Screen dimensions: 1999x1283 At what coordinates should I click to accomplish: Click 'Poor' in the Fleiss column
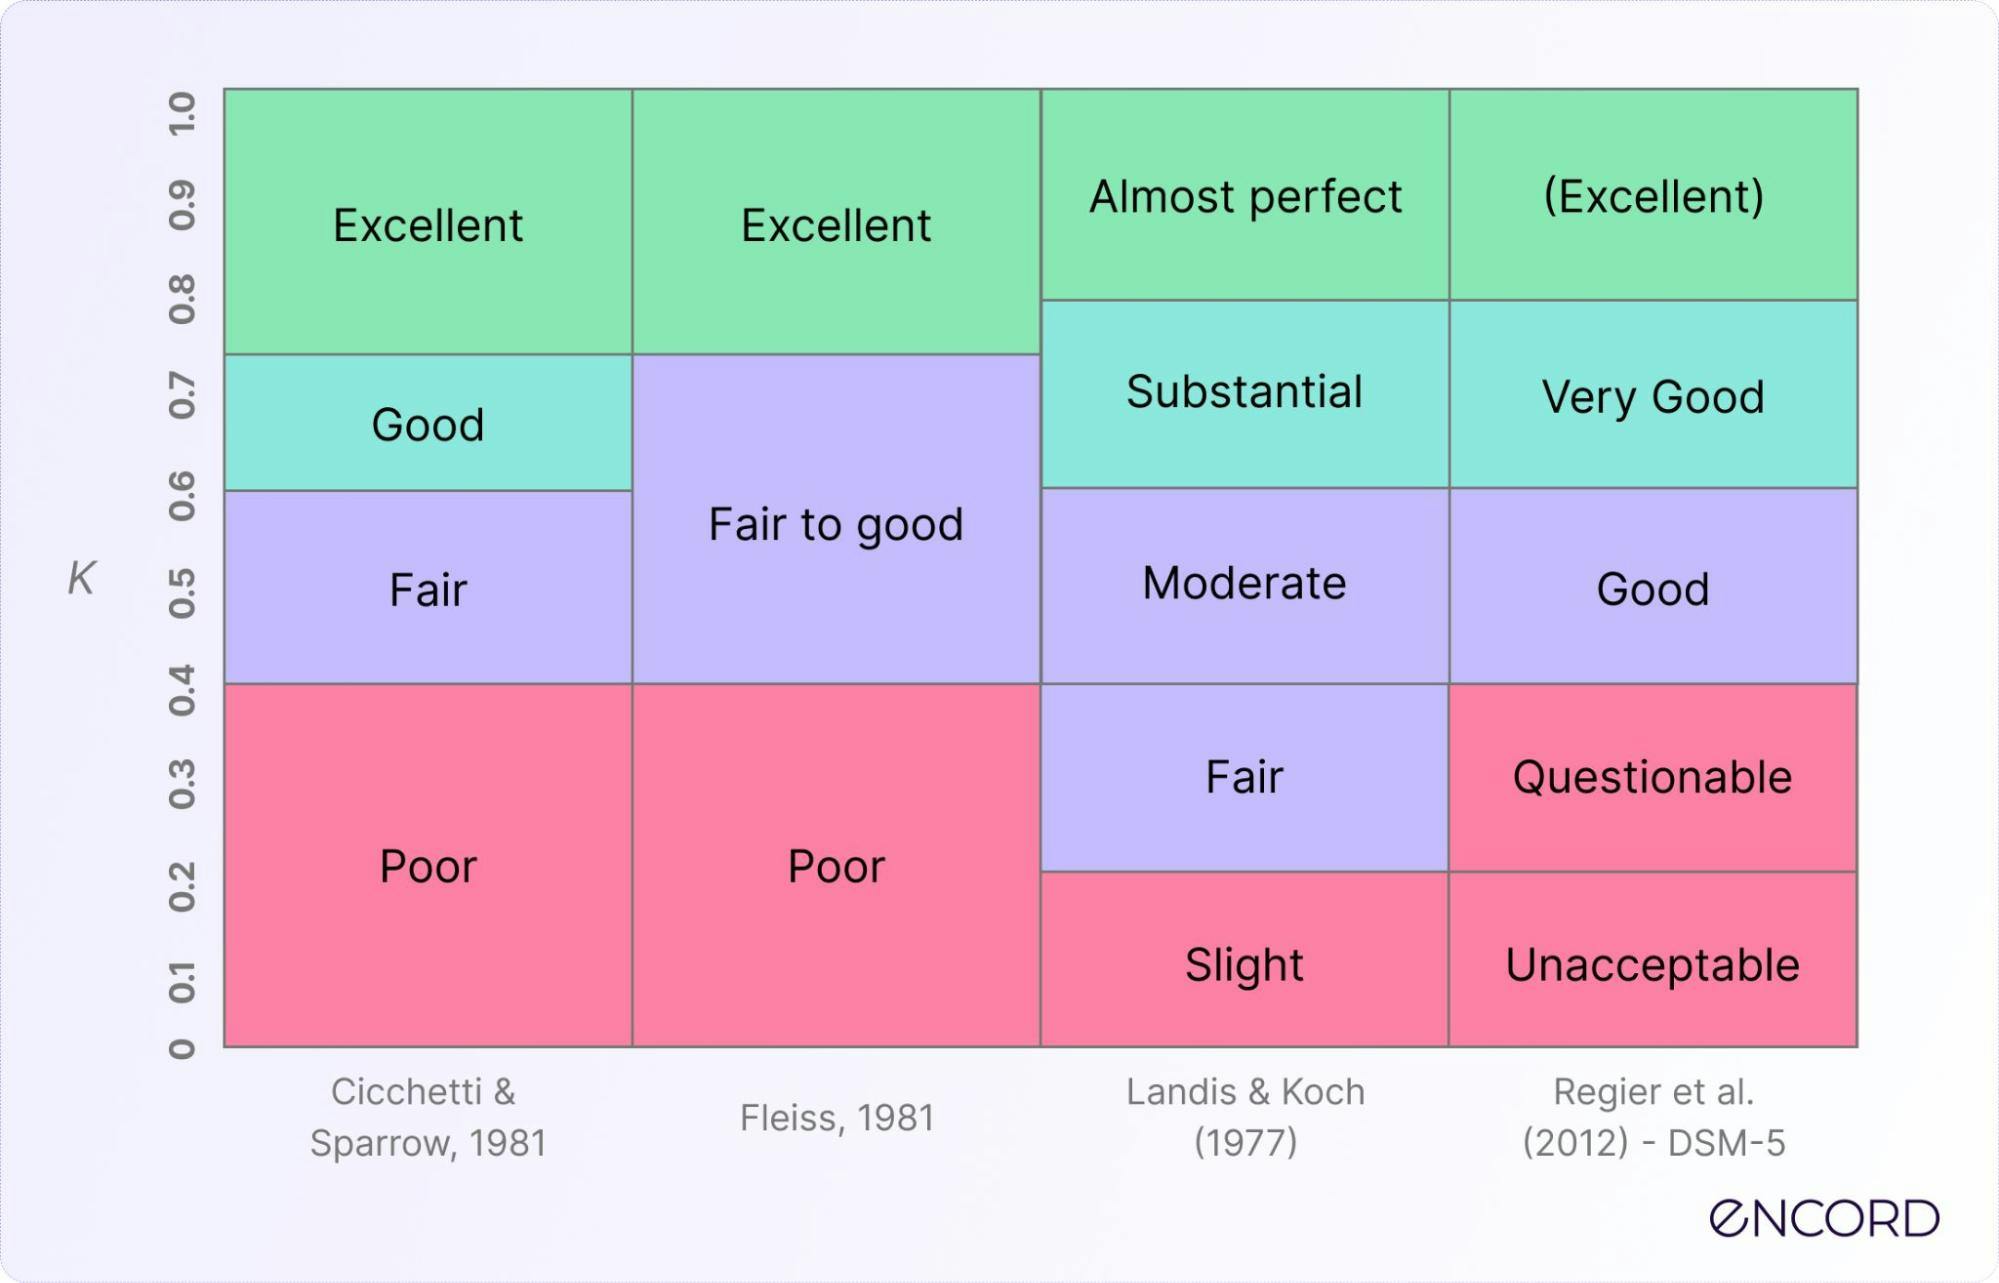[x=836, y=866]
